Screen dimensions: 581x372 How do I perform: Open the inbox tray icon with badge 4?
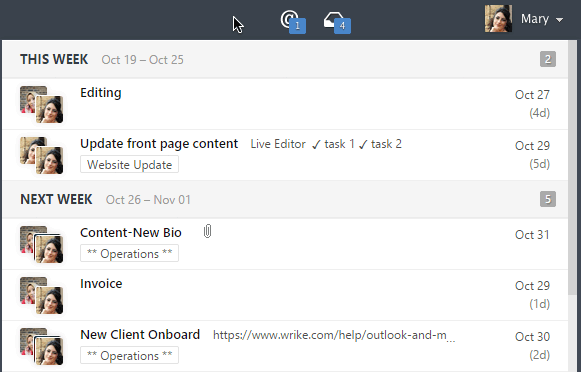337,23
